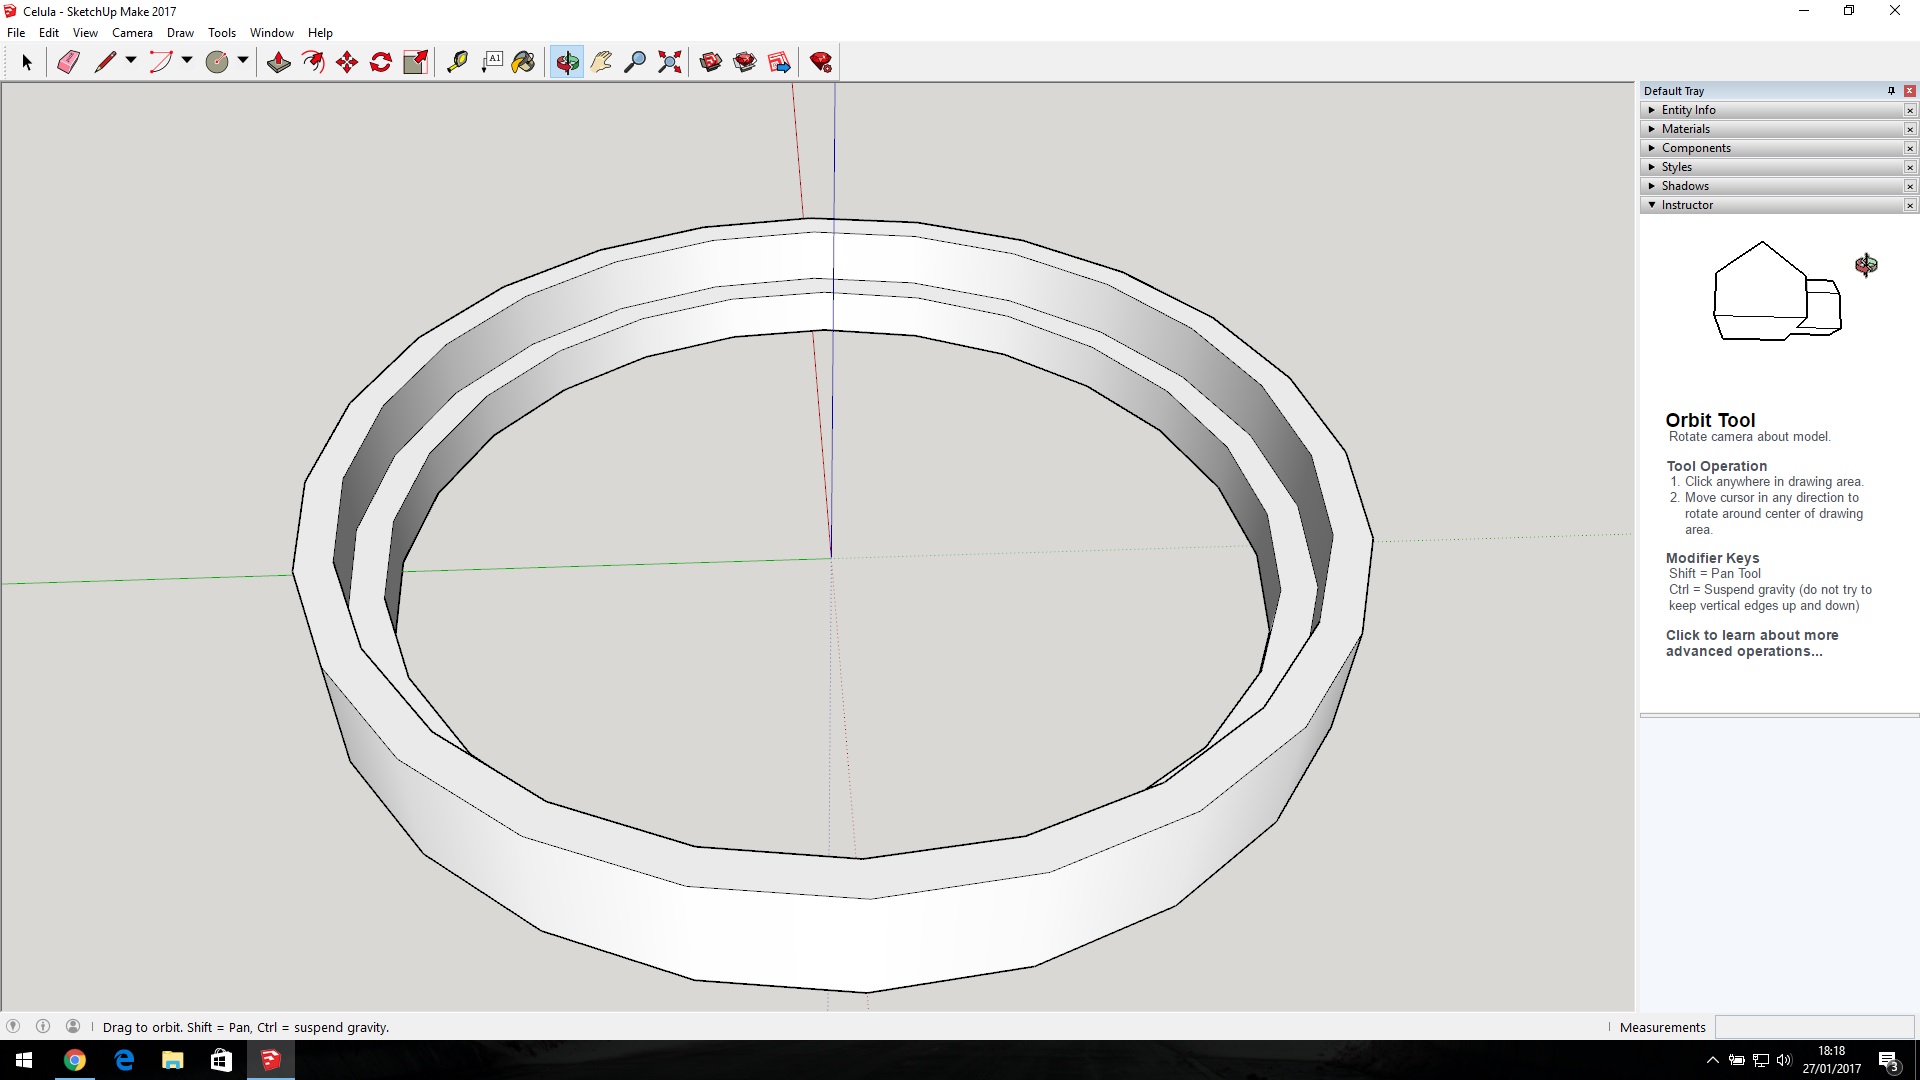
Task: Click the volume speaker tray icon
Action: [1784, 1060]
